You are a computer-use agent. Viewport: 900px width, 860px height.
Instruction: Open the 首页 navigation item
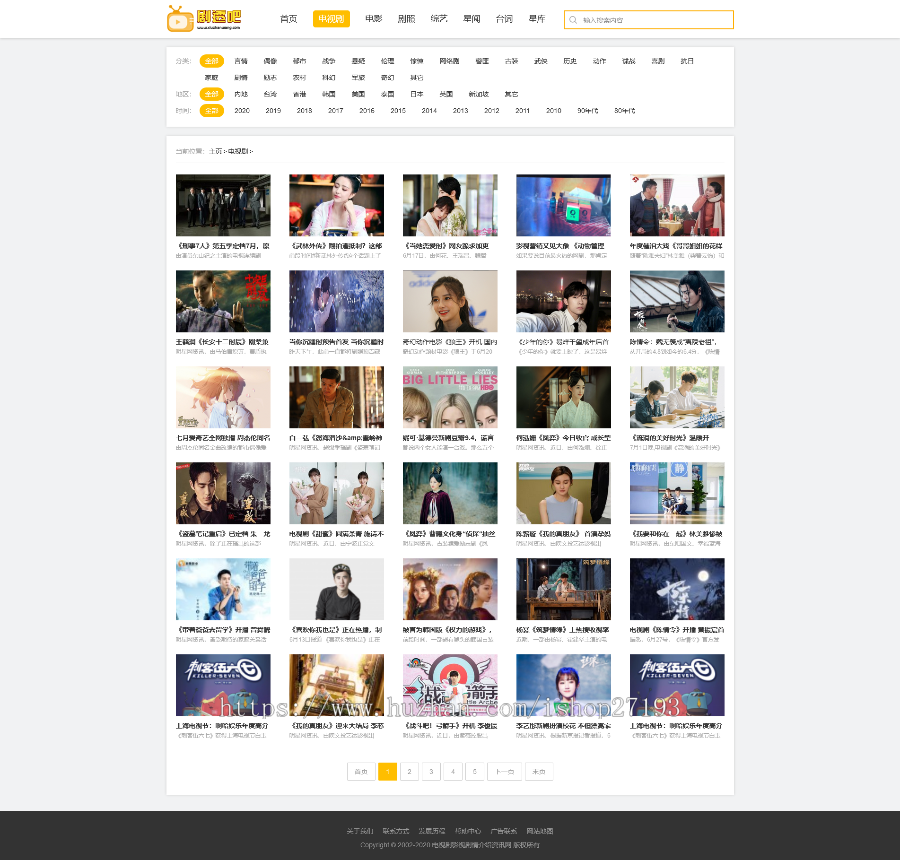288,19
